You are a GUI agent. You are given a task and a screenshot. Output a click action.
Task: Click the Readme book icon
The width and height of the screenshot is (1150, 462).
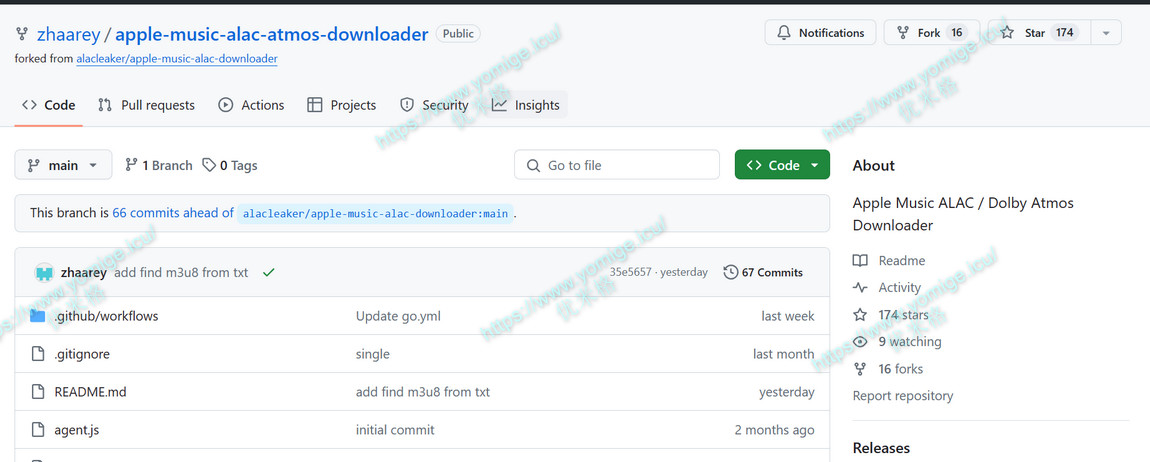860,261
